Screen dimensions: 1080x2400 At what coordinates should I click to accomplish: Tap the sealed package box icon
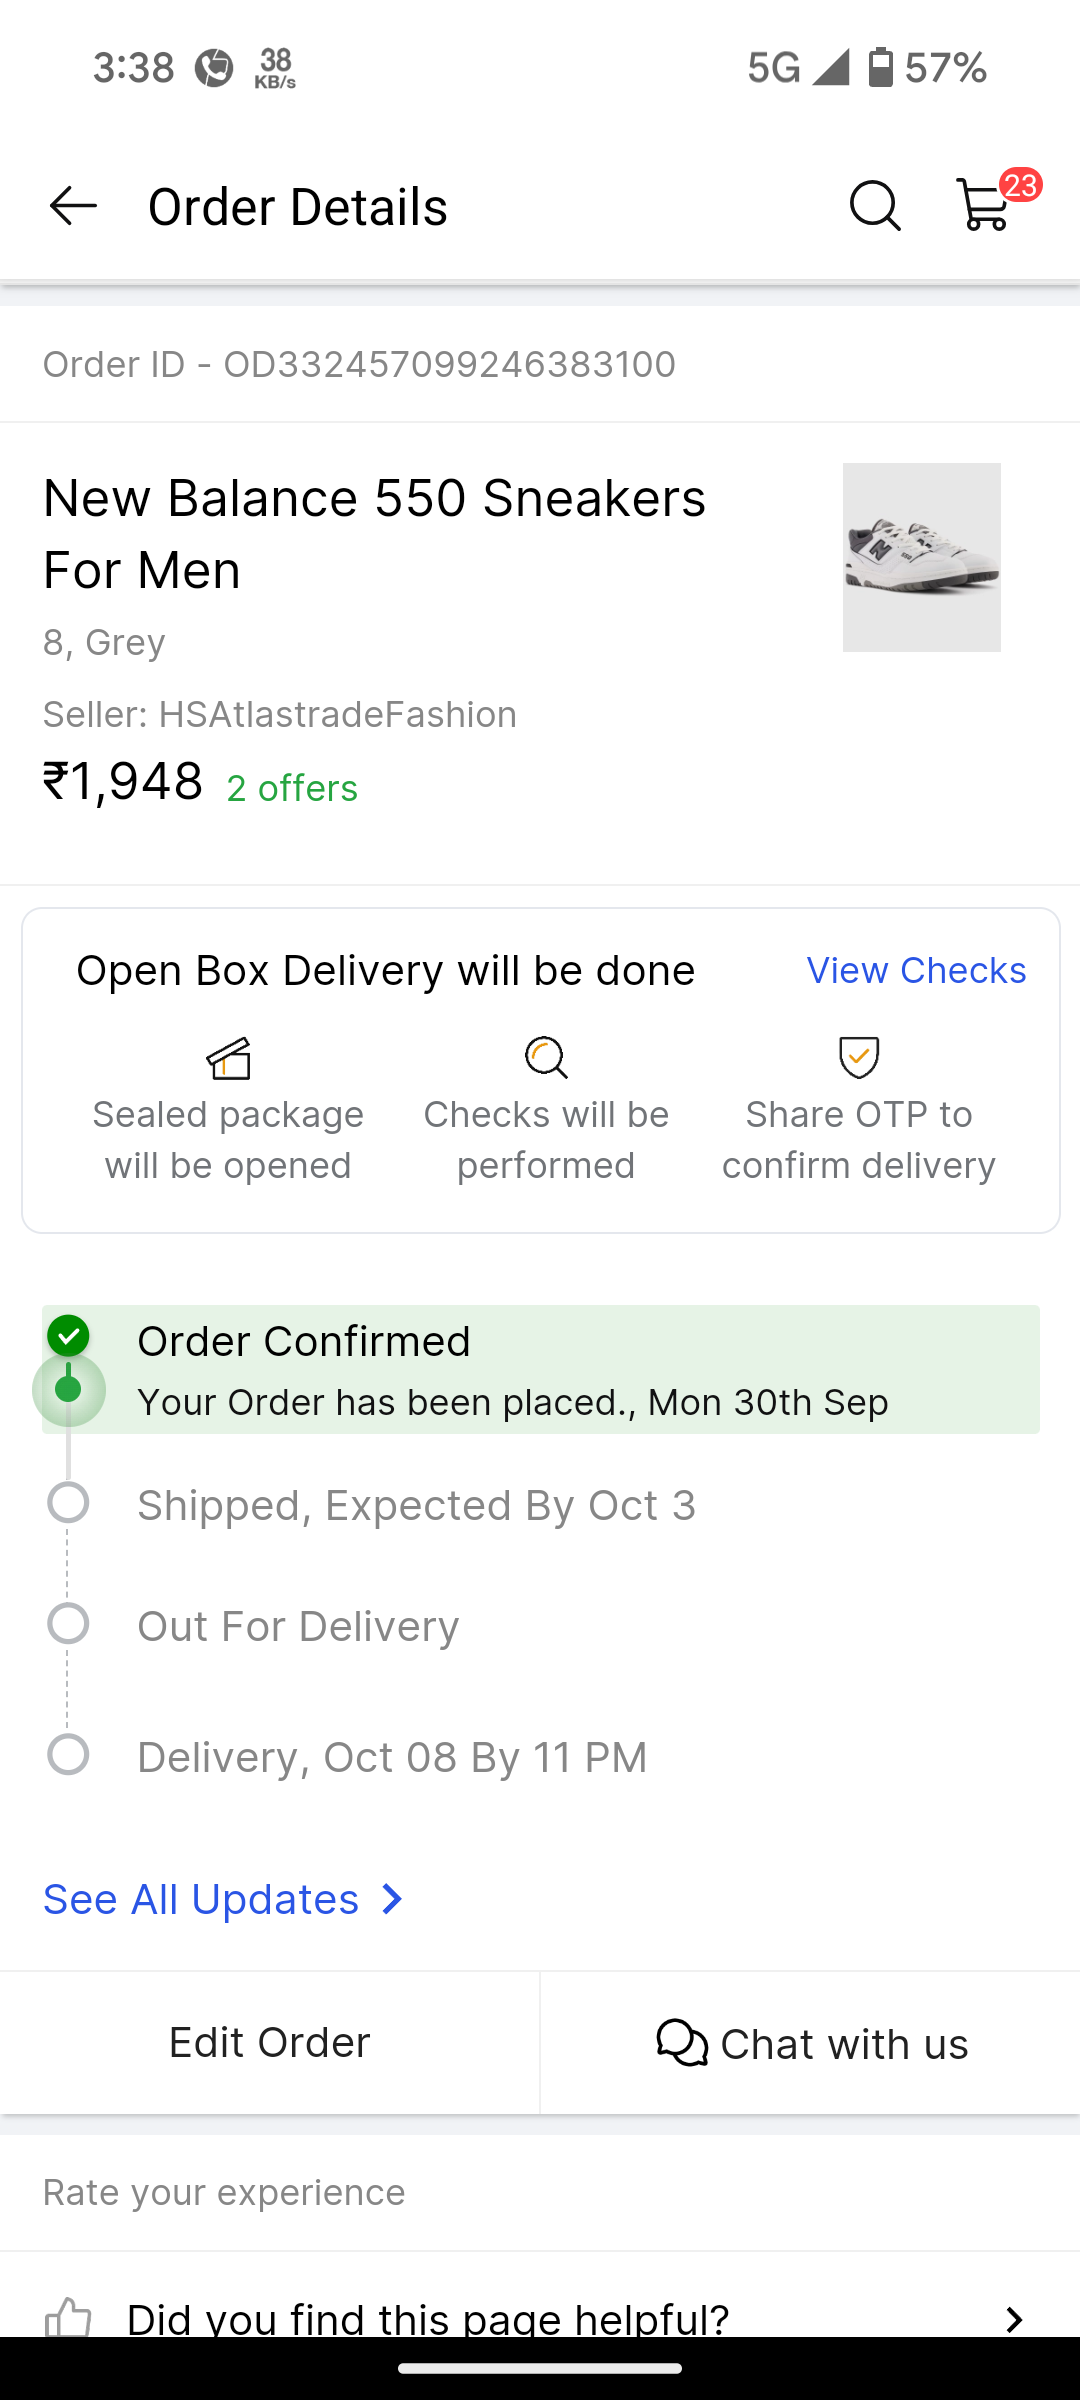[x=228, y=1058]
